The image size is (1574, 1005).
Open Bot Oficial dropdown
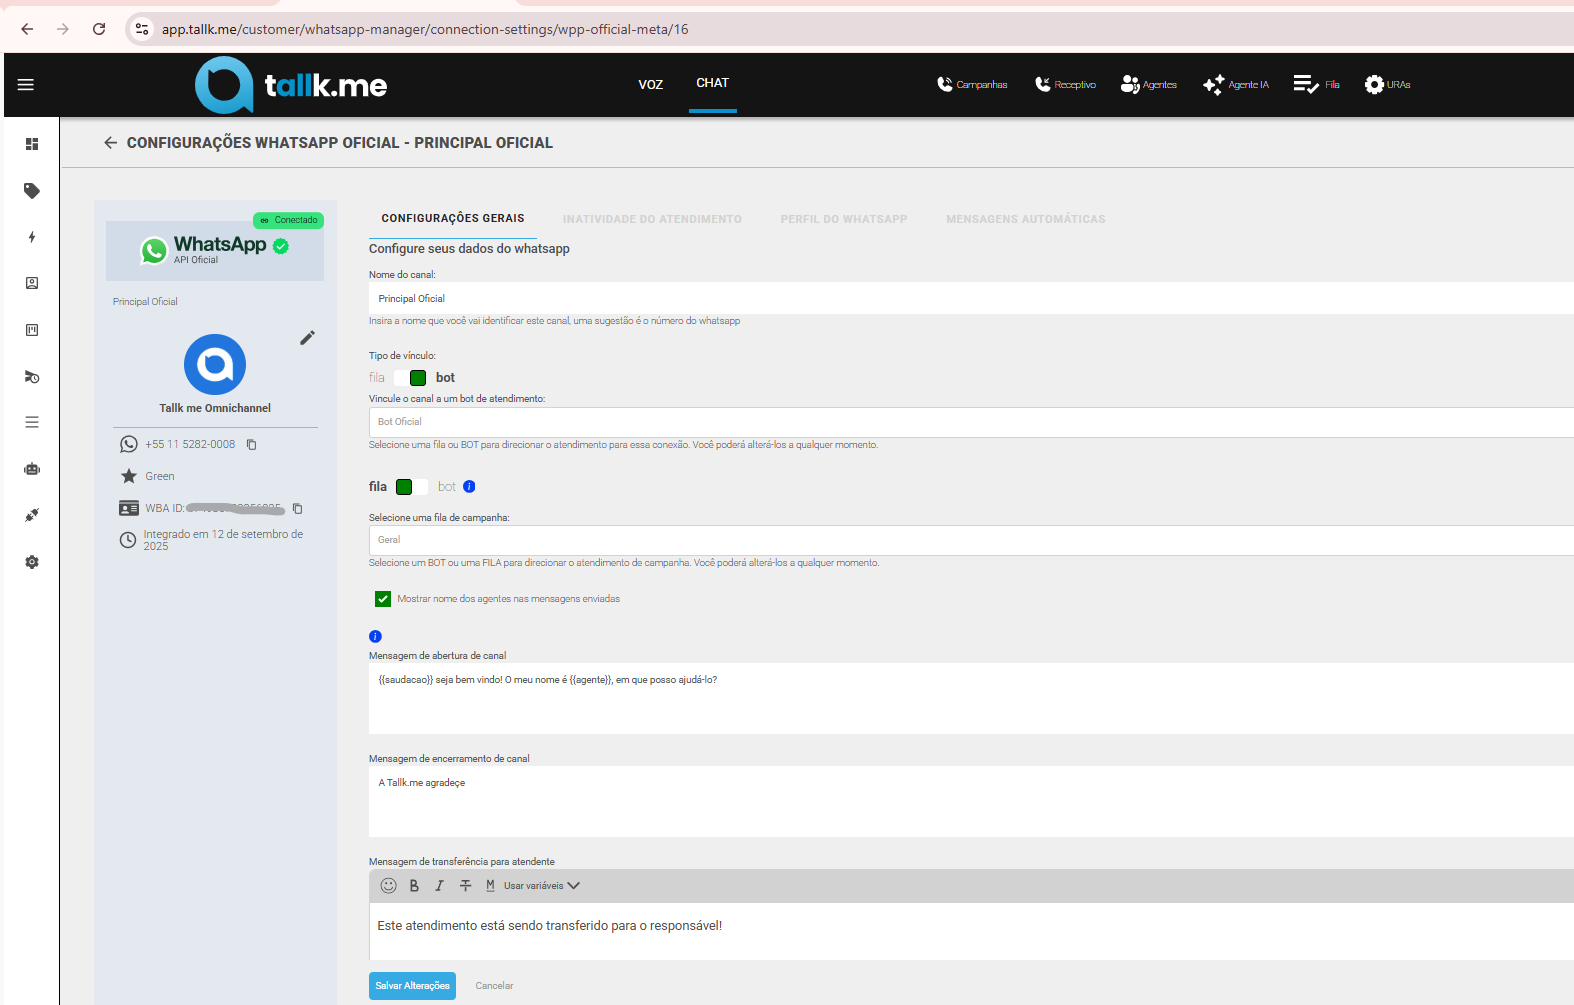(x=971, y=422)
